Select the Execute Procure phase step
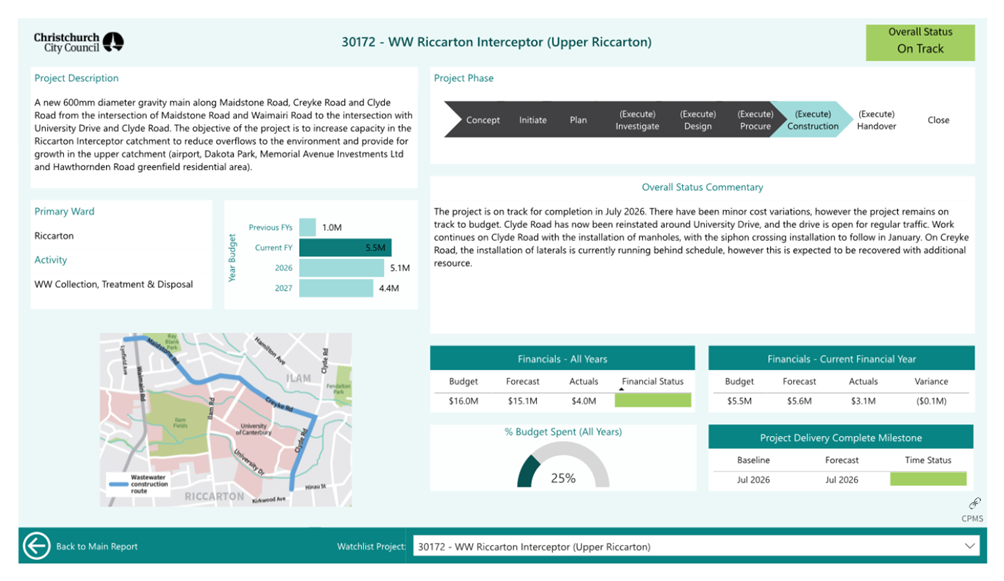1004x581 pixels. click(755, 120)
